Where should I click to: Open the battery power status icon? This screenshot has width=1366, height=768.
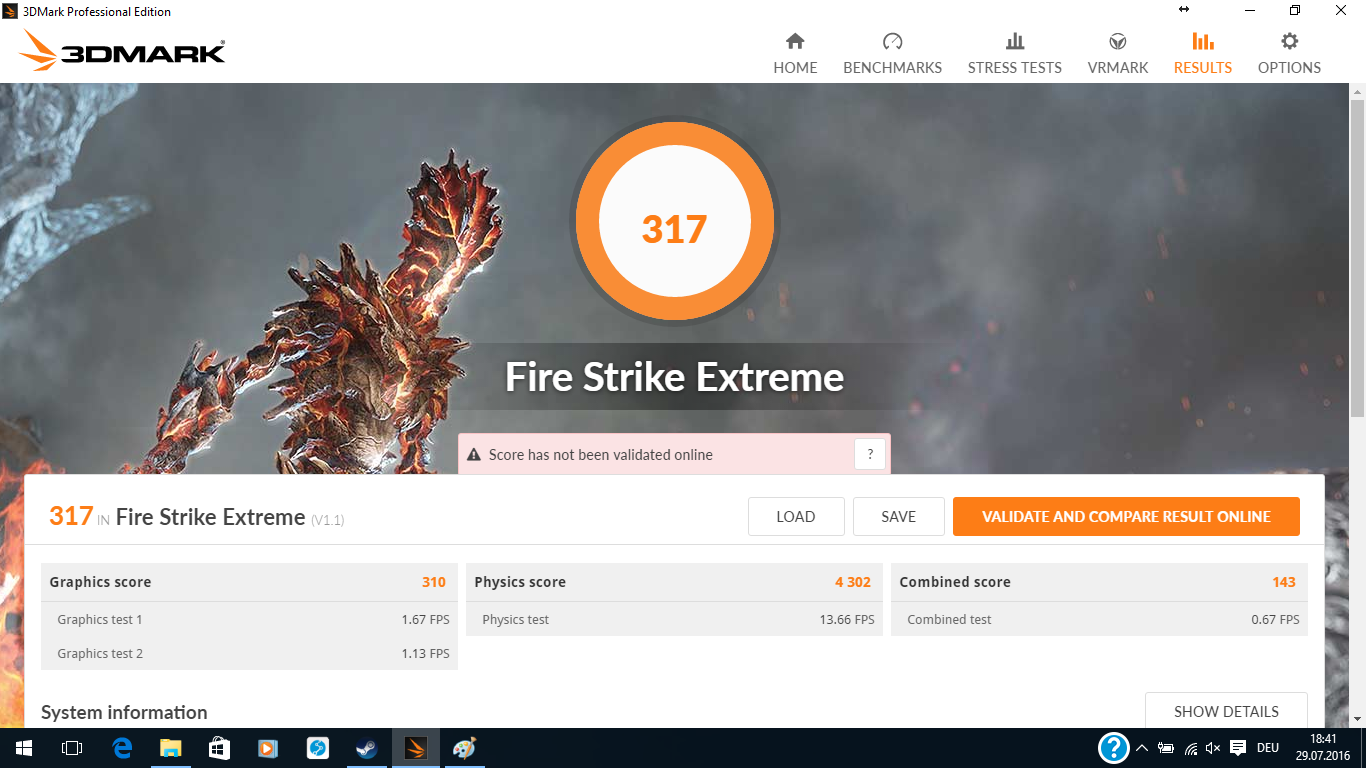click(x=1166, y=748)
